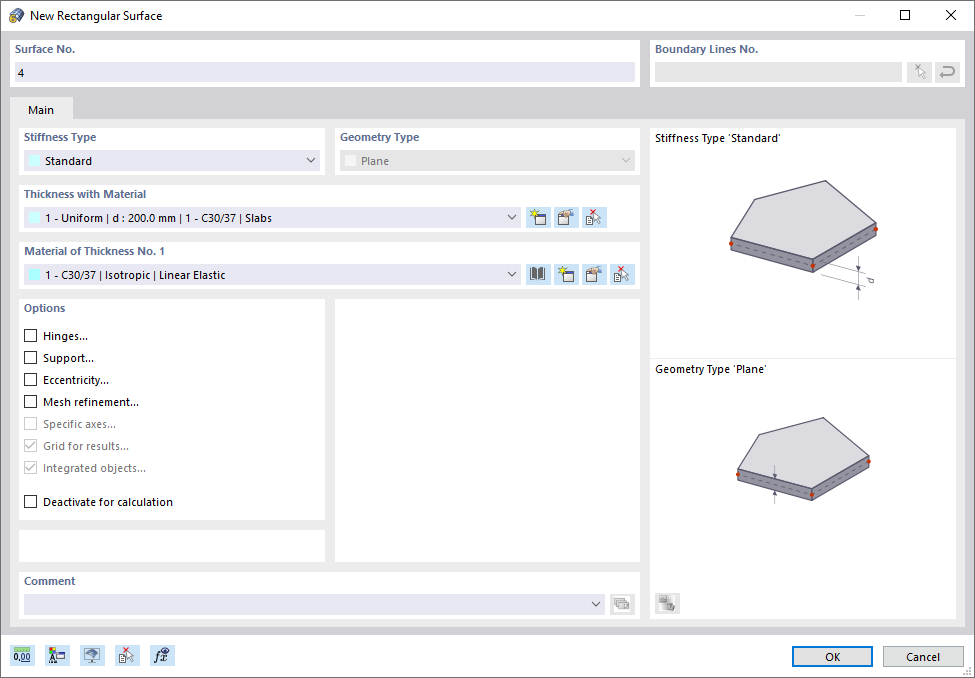Check the Eccentricity option
Screen dimensions: 975x678
tap(30, 379)
